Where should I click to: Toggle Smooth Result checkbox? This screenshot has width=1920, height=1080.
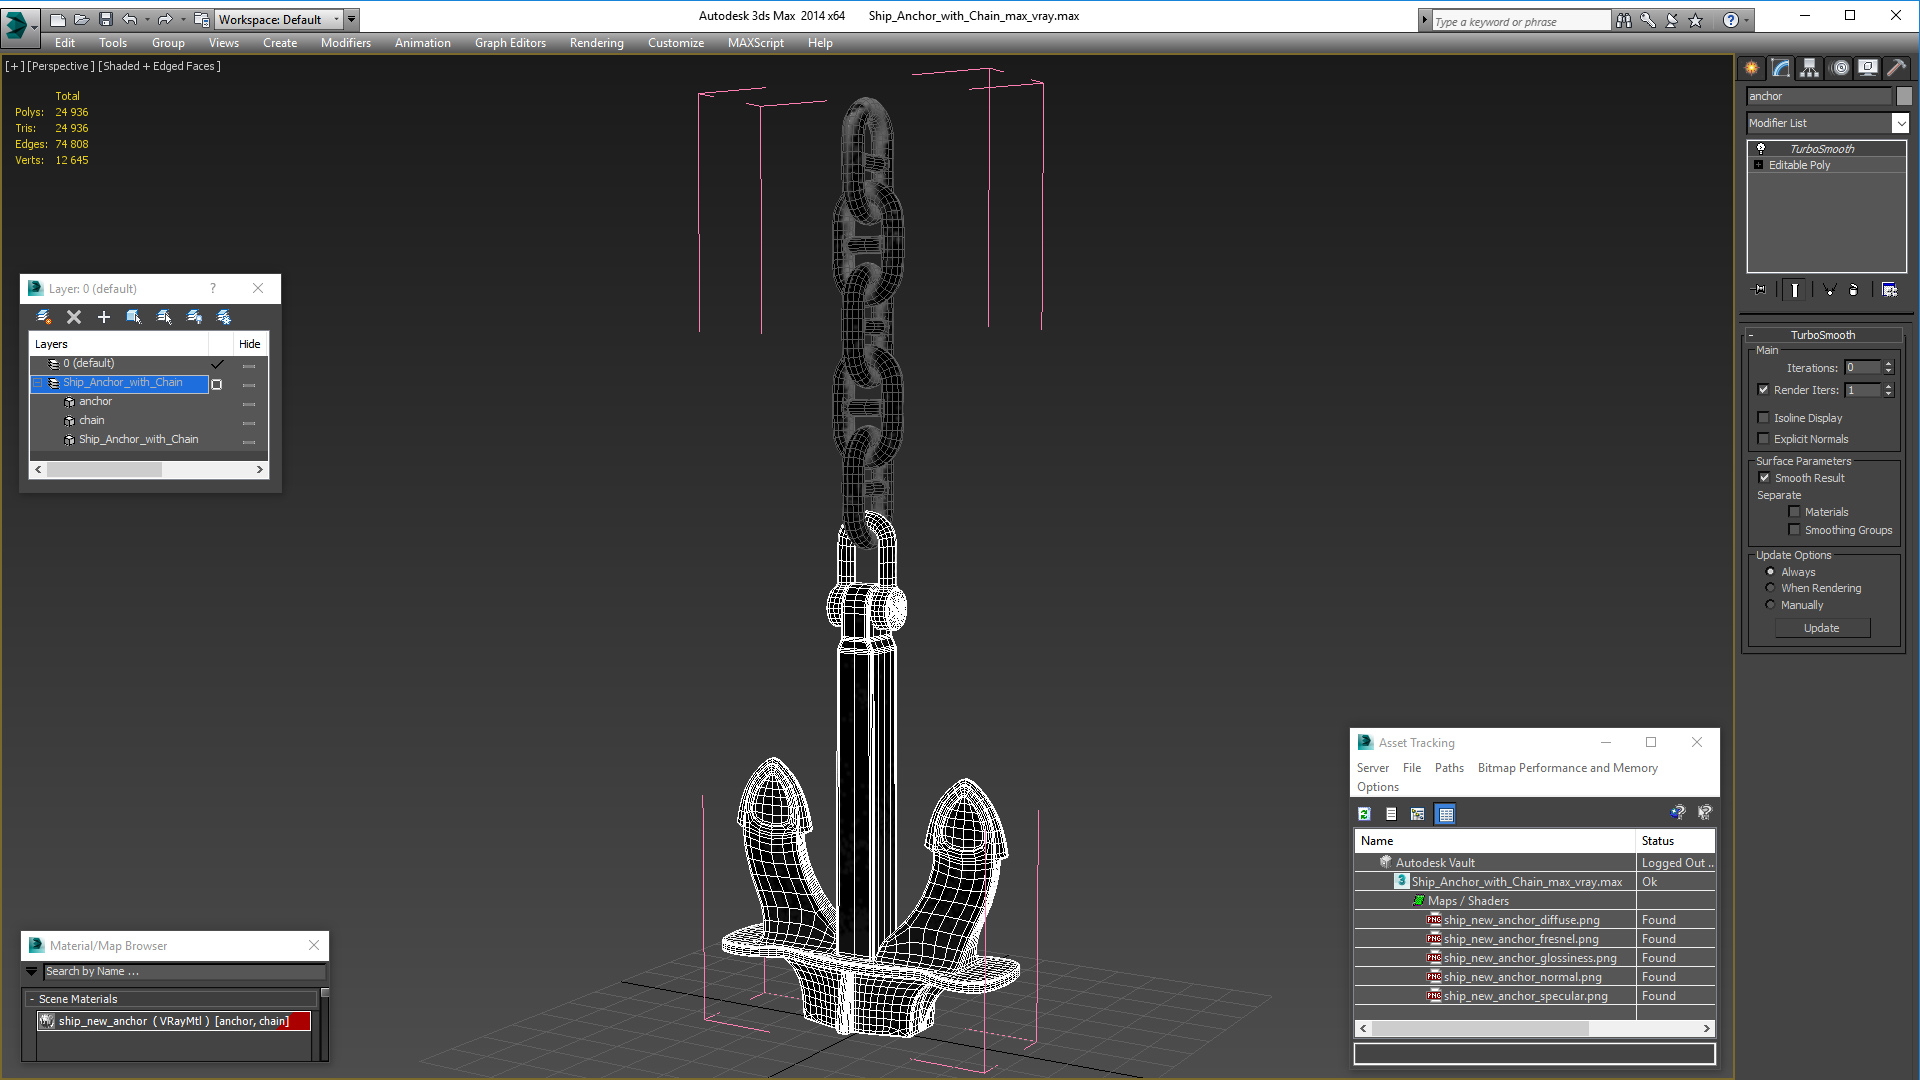coord(1765,478)
